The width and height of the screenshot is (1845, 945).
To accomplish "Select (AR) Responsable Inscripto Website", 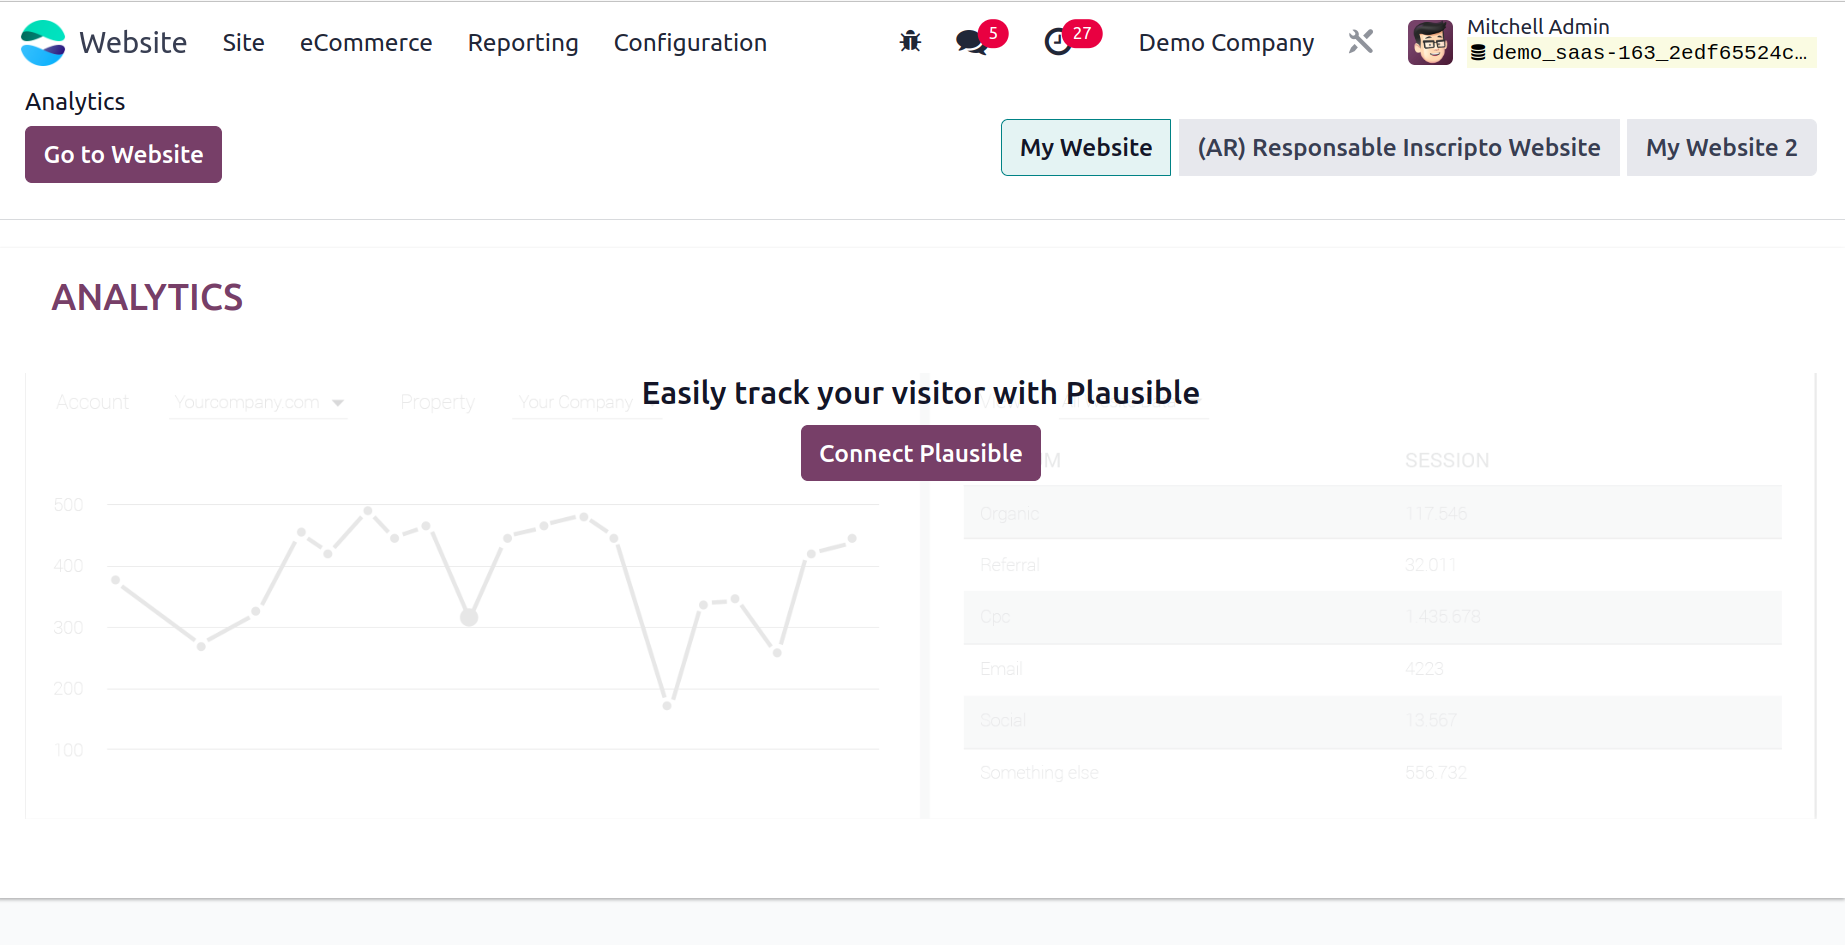I will pyautogui.click(x=1399, y=148).
